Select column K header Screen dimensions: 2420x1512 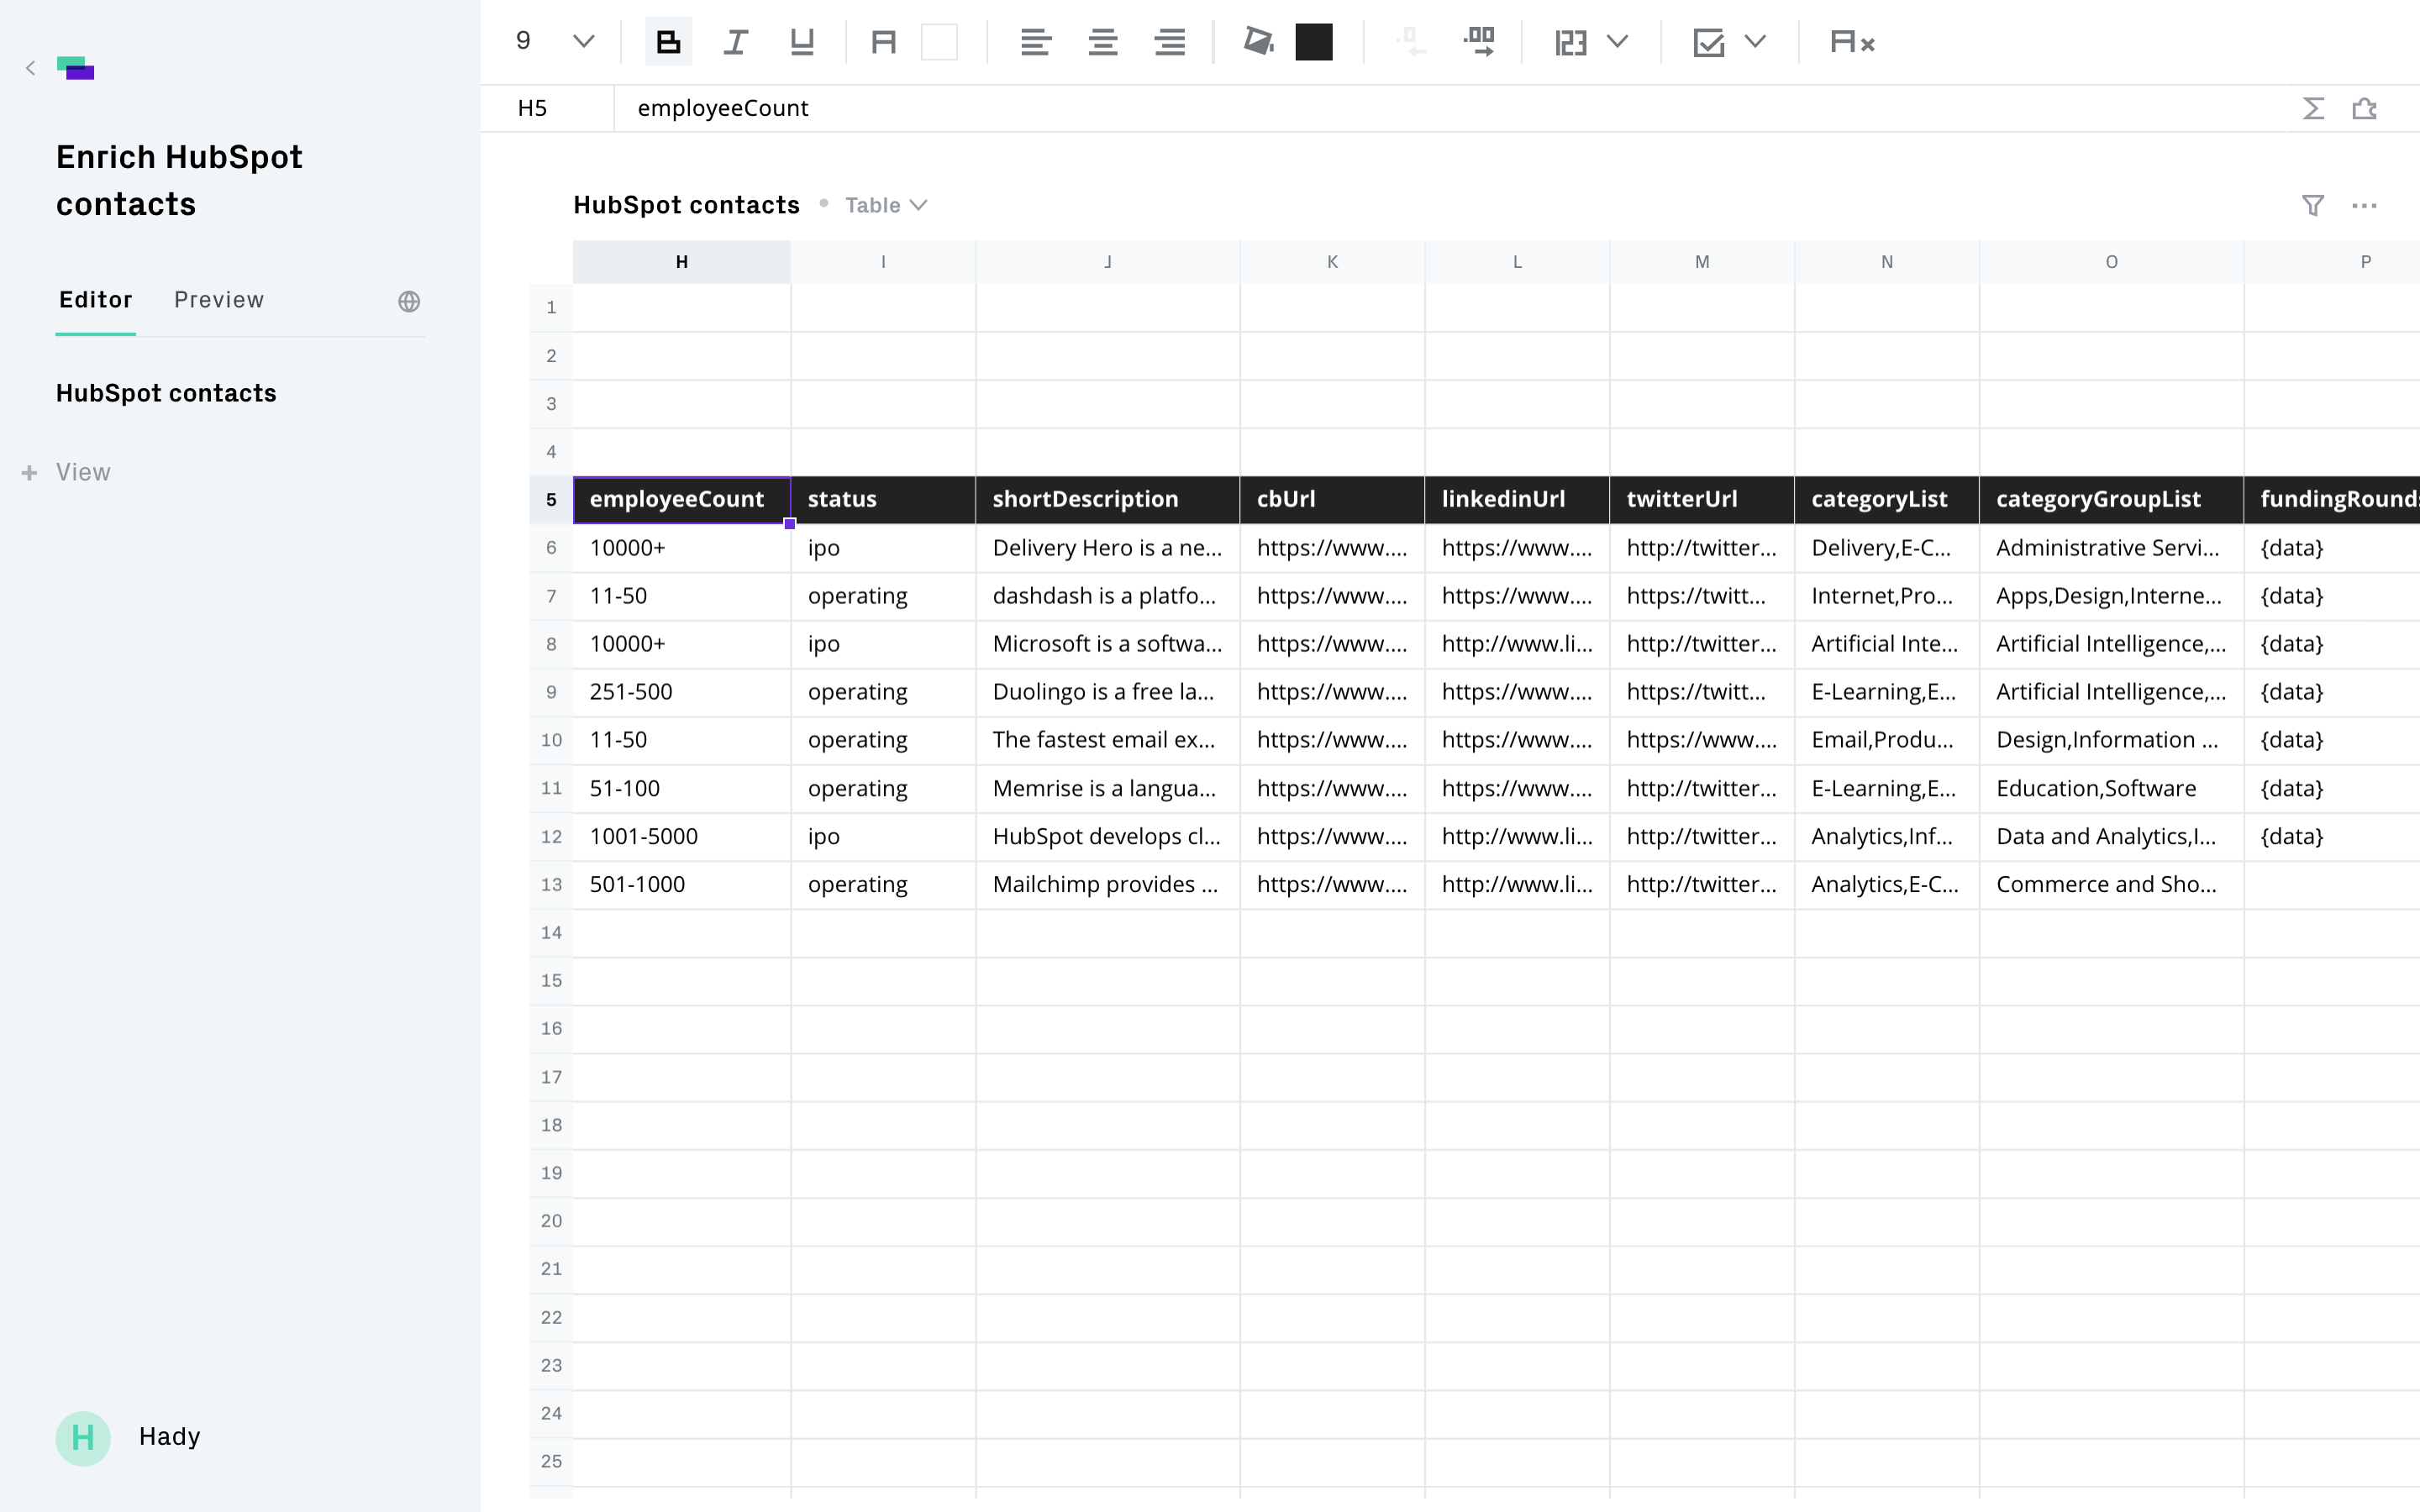pos(1332,262)
